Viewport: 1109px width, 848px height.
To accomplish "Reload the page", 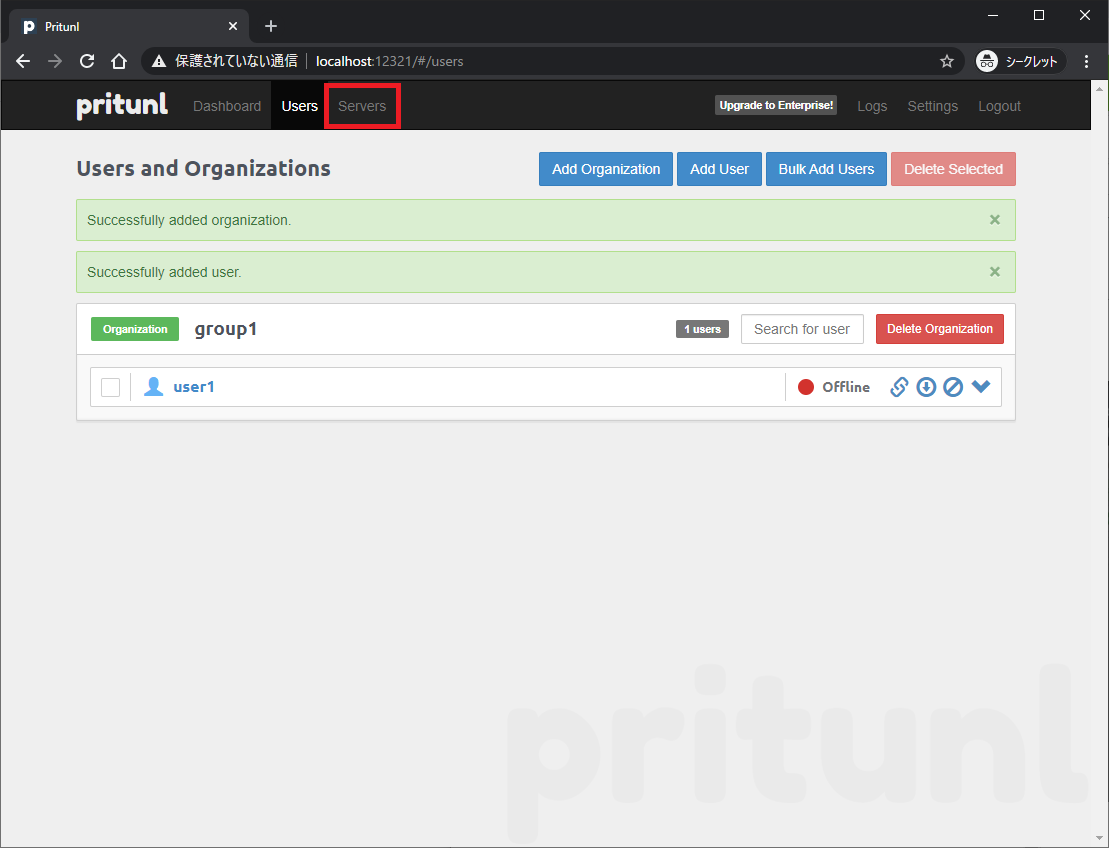I will 86,62.
